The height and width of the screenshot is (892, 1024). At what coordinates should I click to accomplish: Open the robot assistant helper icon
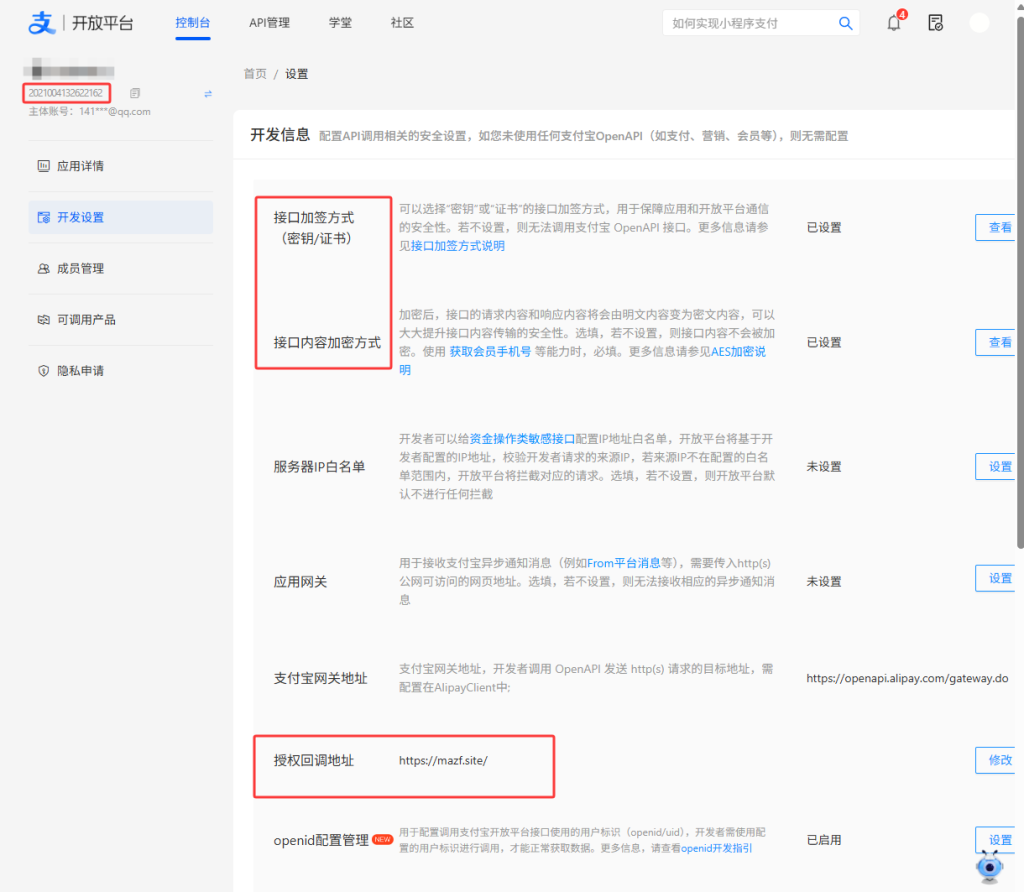[x=990, y=867]
